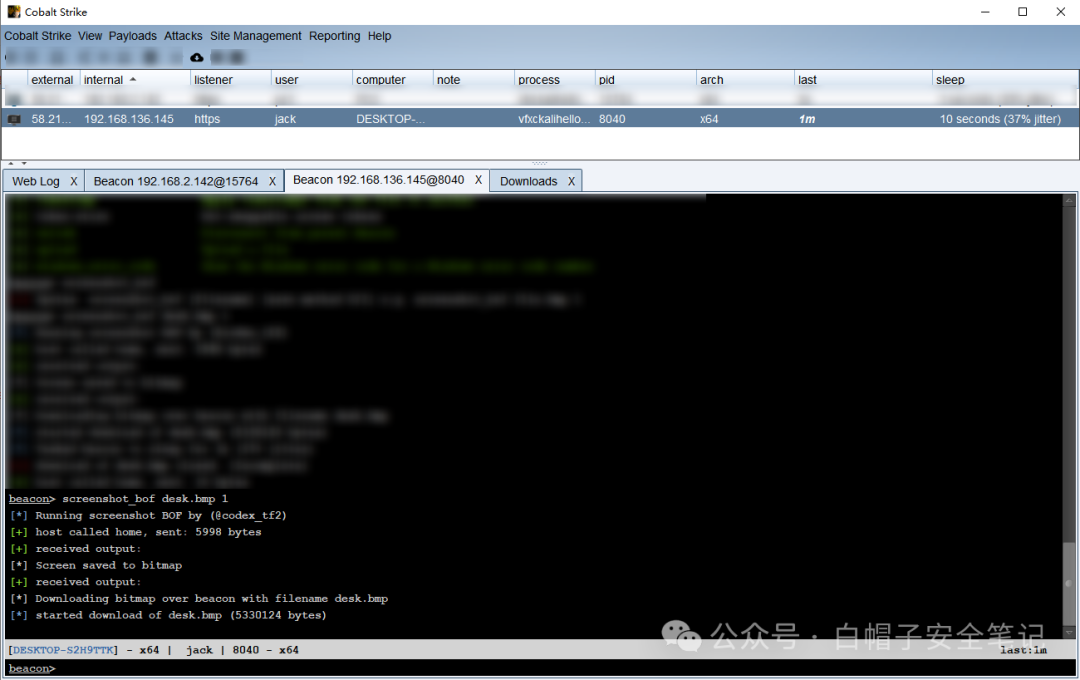Image resolution: width=1080 pixels, height=680 pixels.
Task: Click DESKTOP-S2H9TTK in console status bar
Action: 63,650
